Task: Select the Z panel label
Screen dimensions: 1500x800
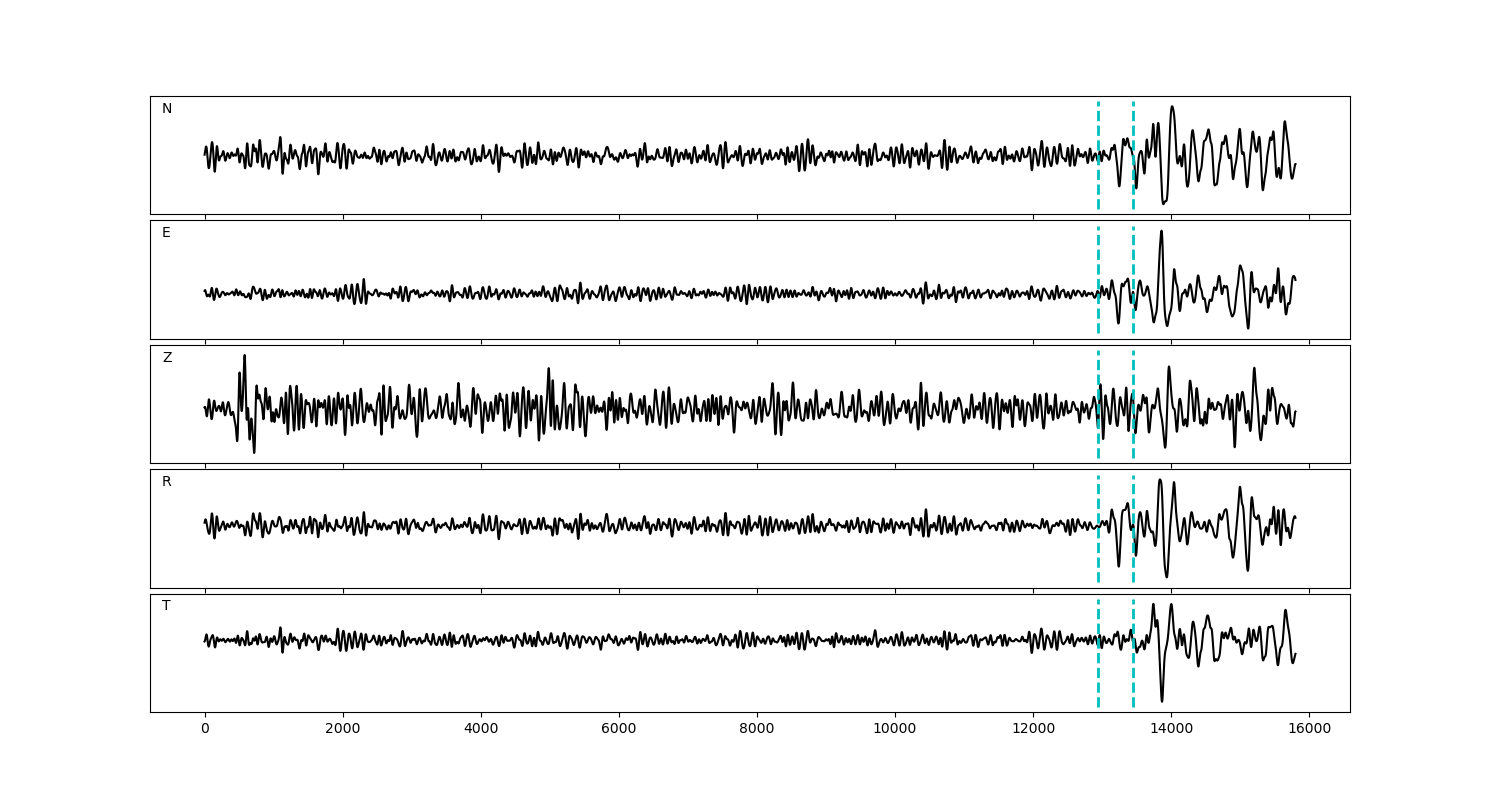Action: [x=167, y=358]
